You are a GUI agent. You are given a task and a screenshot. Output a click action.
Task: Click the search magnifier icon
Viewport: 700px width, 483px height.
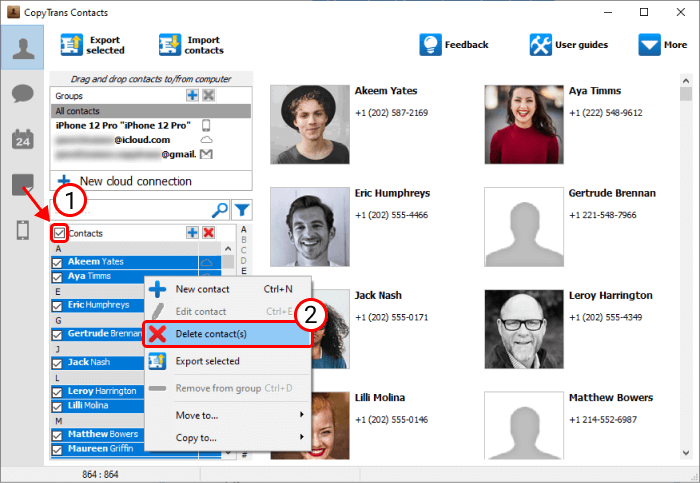(220, 210)
